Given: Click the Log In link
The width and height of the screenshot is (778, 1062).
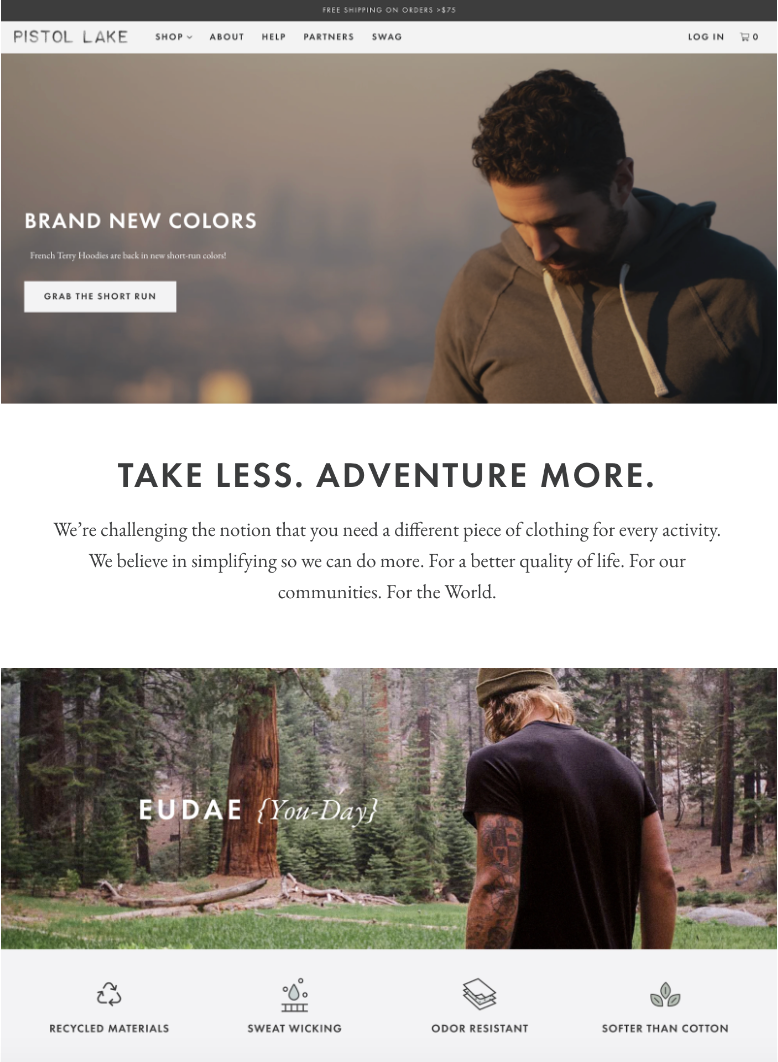Looking at the screenshot, I should pyautogui.click(x=706, y=37).
